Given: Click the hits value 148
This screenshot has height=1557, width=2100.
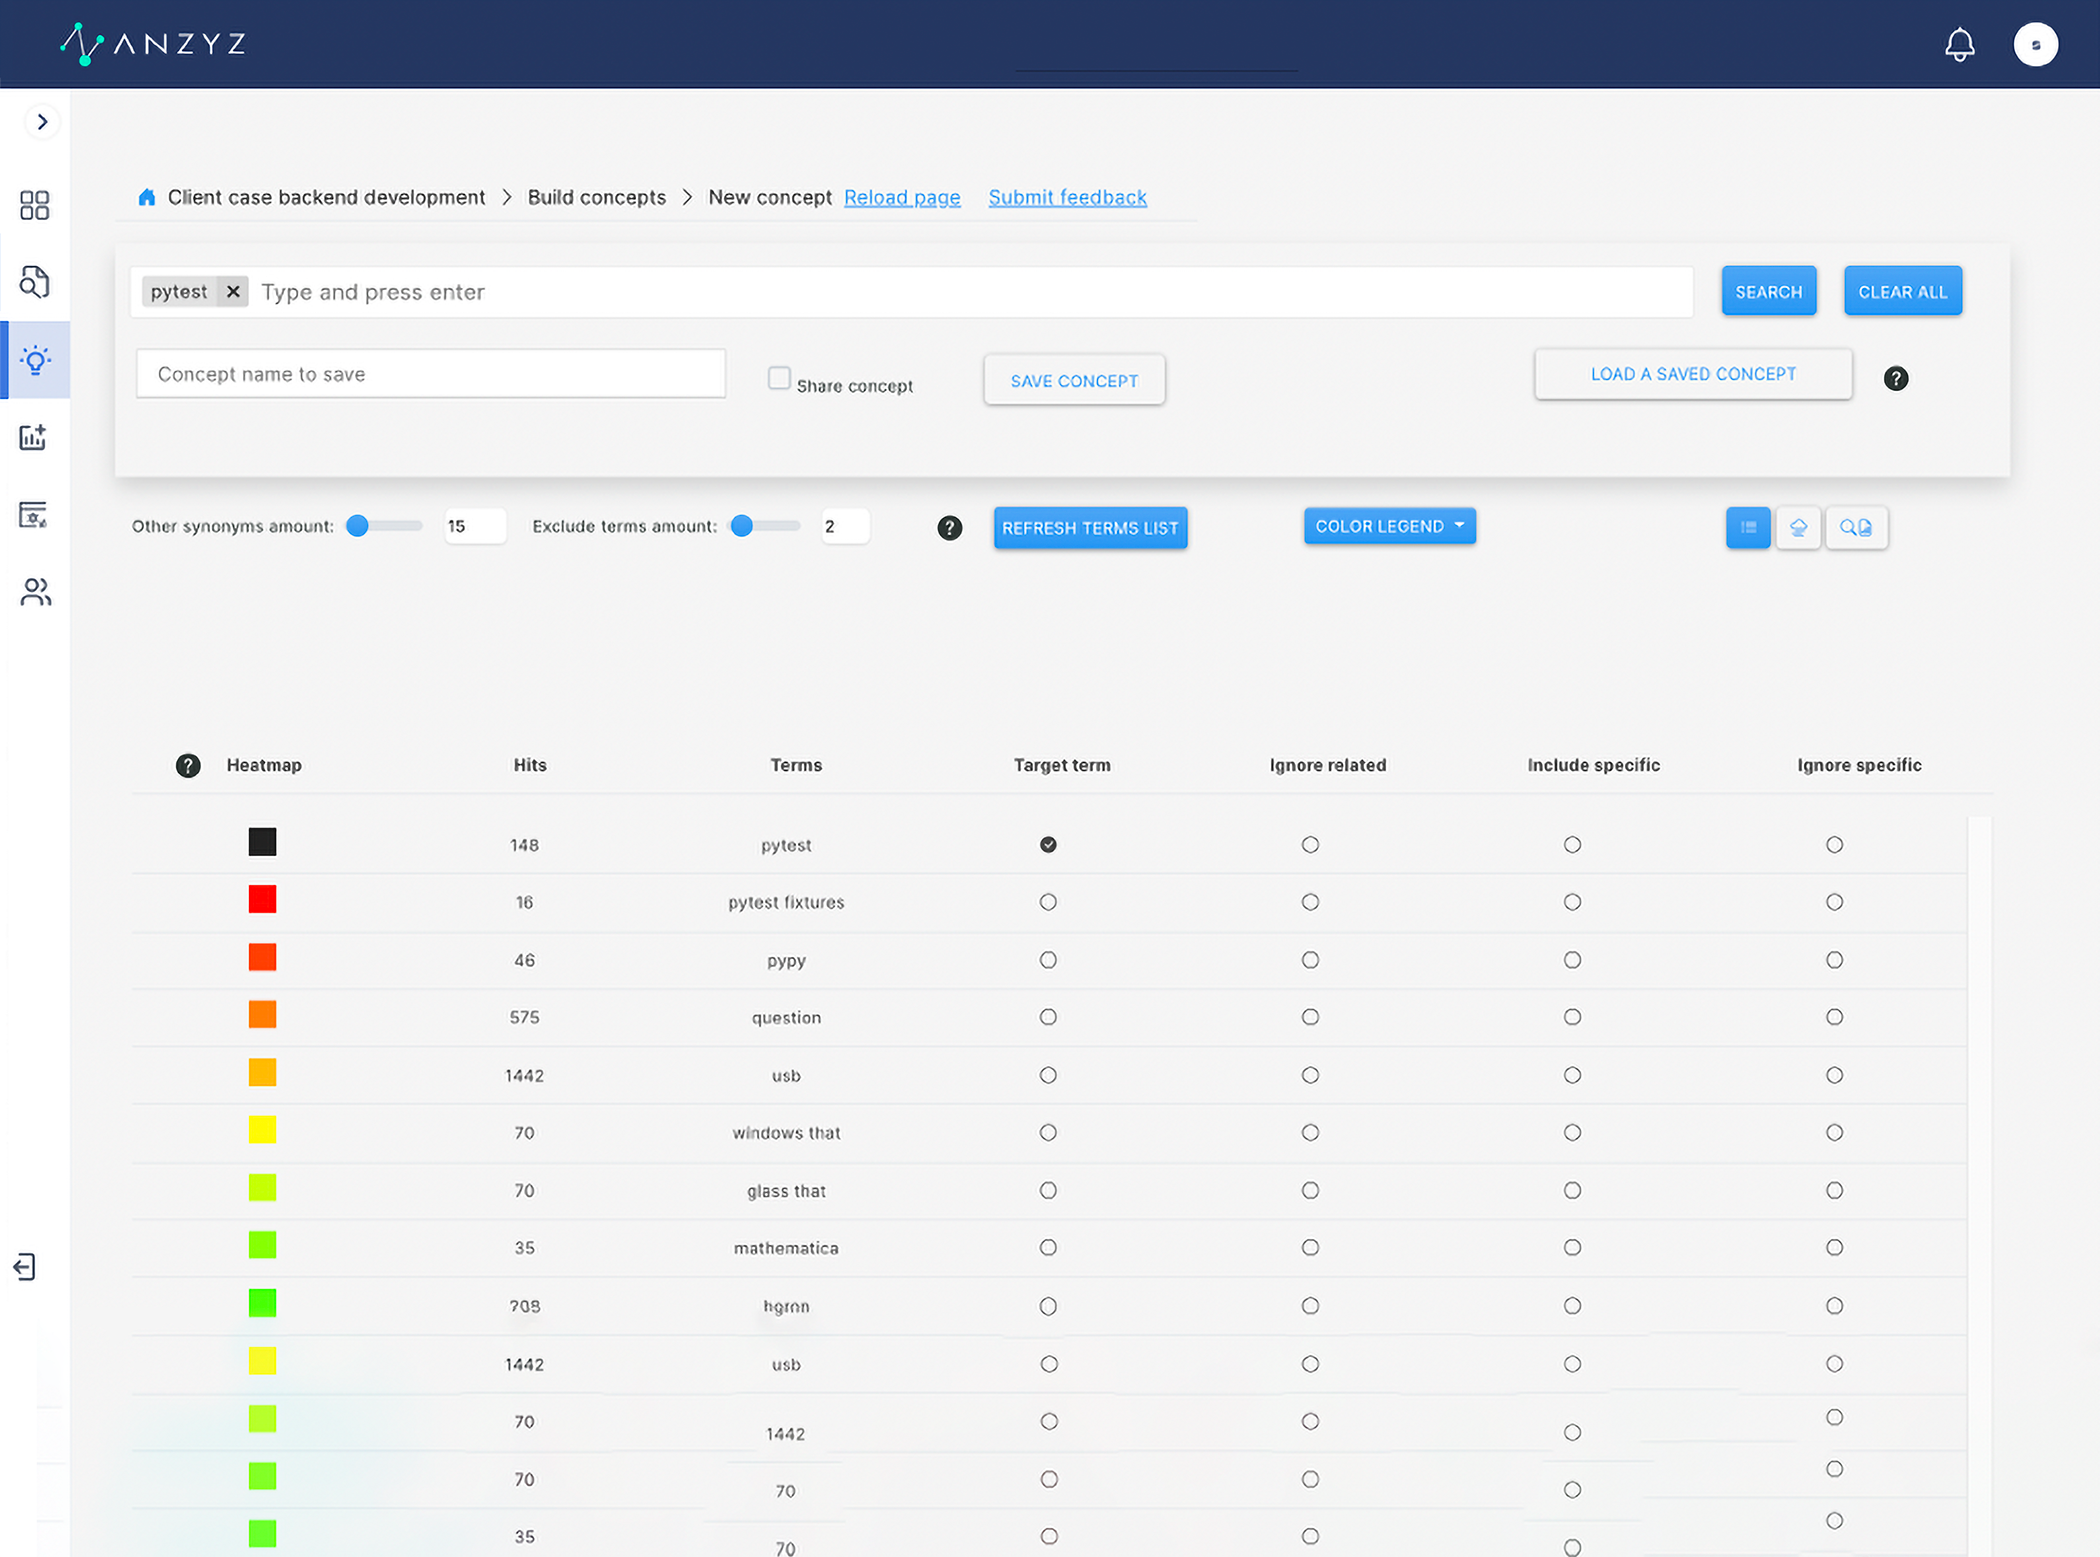Looking at the screenshot, I should click(x=524, y=845).
